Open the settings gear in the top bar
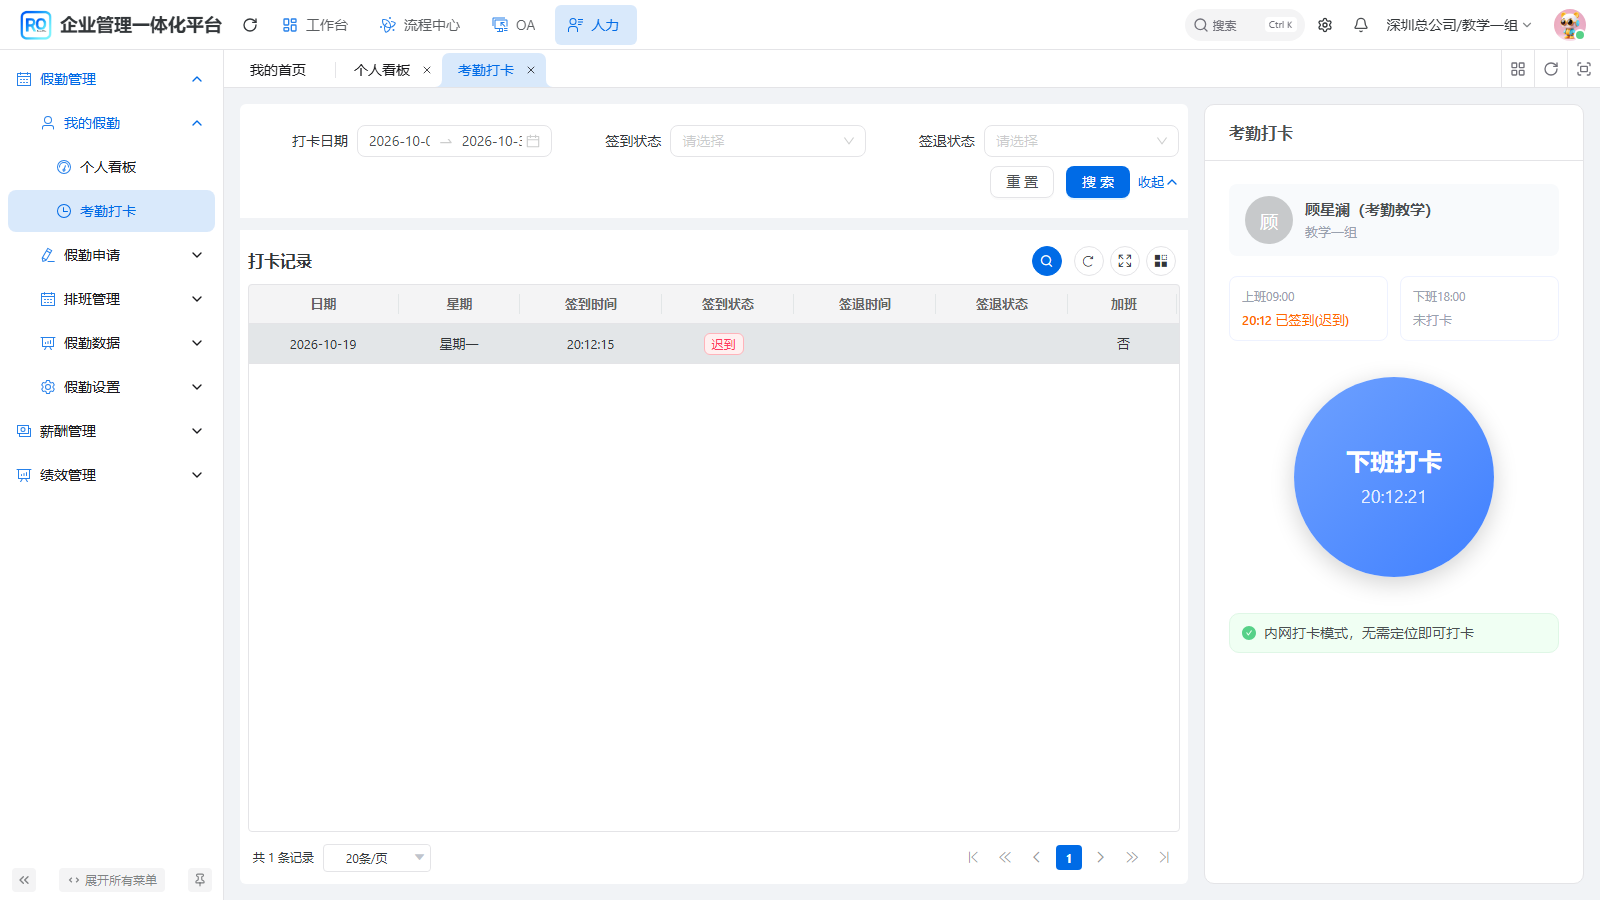Screen dimensions: 1600x900 pos(1325,25)
